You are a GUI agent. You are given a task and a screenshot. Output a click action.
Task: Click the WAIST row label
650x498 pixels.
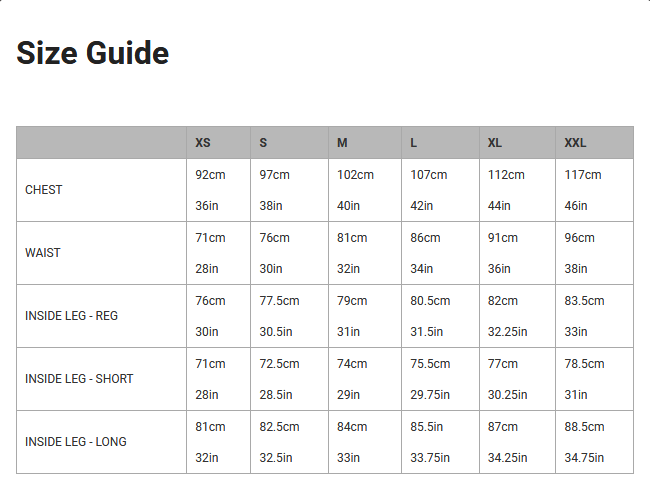pyautogui.click(x=43, y=253)
